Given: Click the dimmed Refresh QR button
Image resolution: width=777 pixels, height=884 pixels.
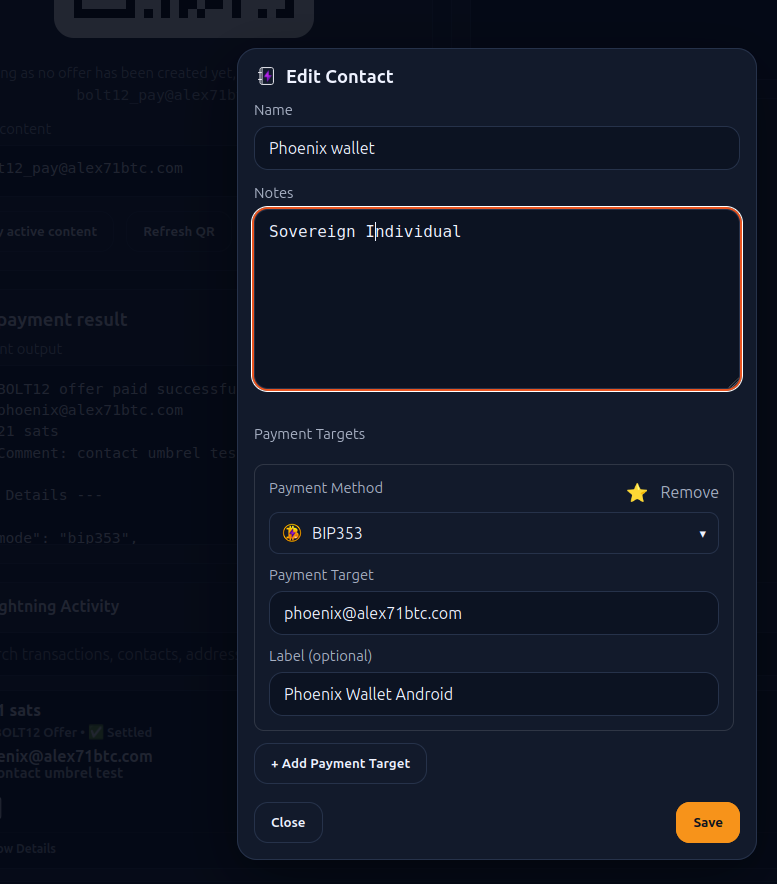Looking at the screenshot, I should (x=179, y=232).
